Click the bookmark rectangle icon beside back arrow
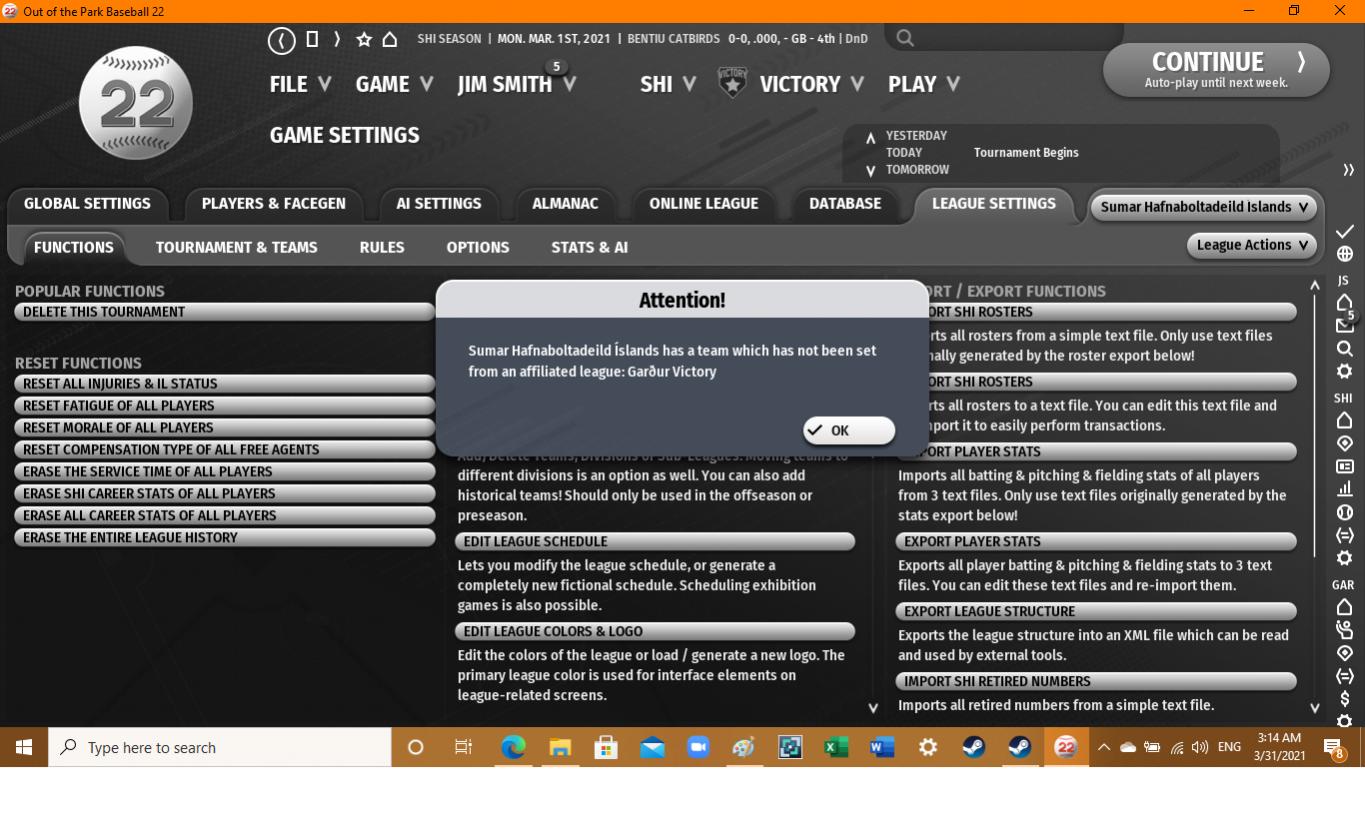This screenshot has height=823, width=1365. point(312,39)
